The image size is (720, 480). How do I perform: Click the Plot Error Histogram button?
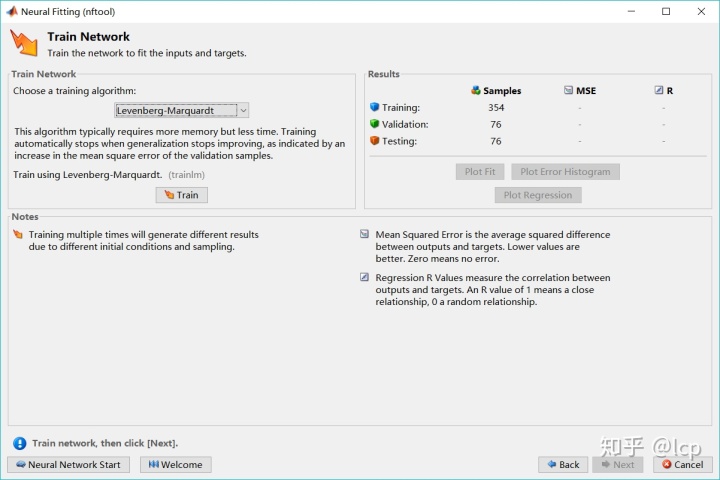coord(565,172)
